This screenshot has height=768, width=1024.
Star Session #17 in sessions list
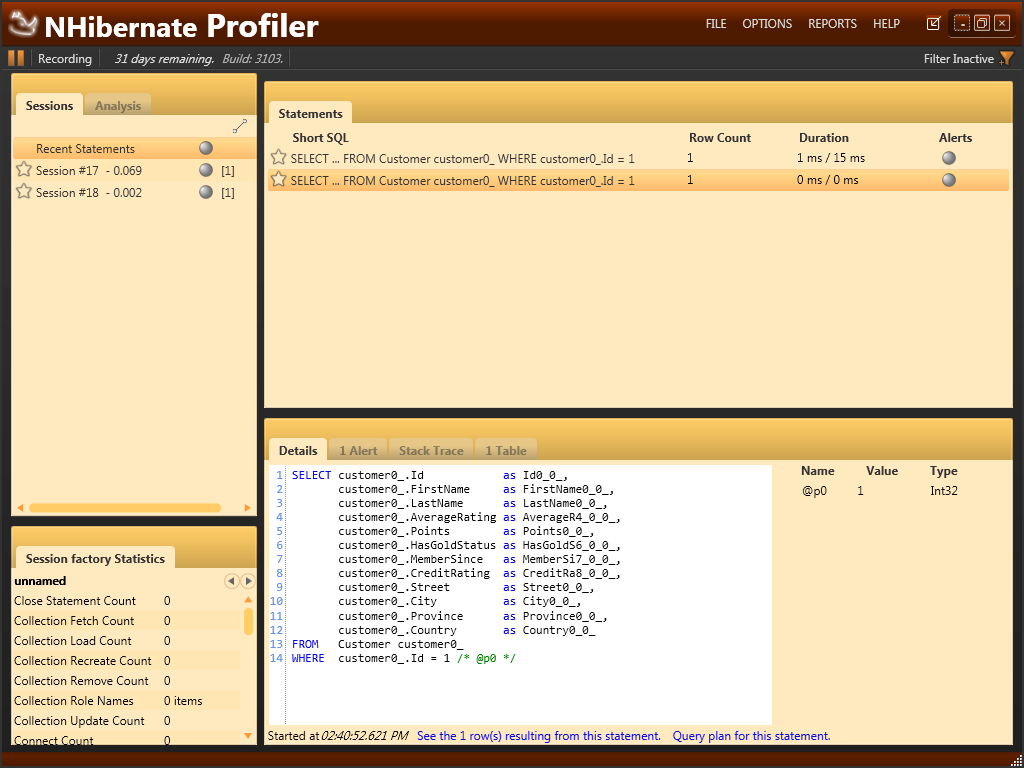pyautogui.click(x=24, y=170)
